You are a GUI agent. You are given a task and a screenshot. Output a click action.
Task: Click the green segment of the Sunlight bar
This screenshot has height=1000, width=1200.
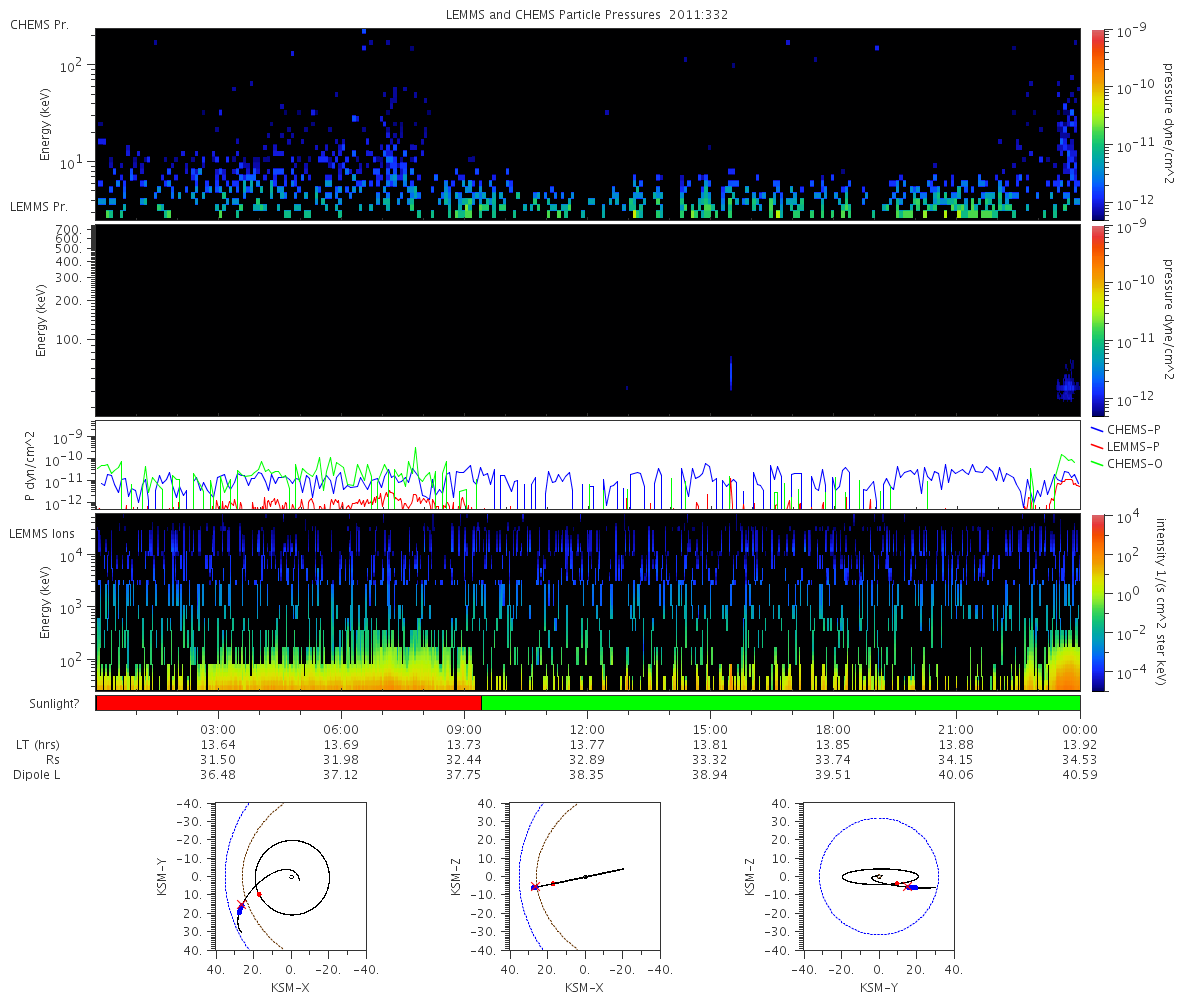[x=781, y=703]
